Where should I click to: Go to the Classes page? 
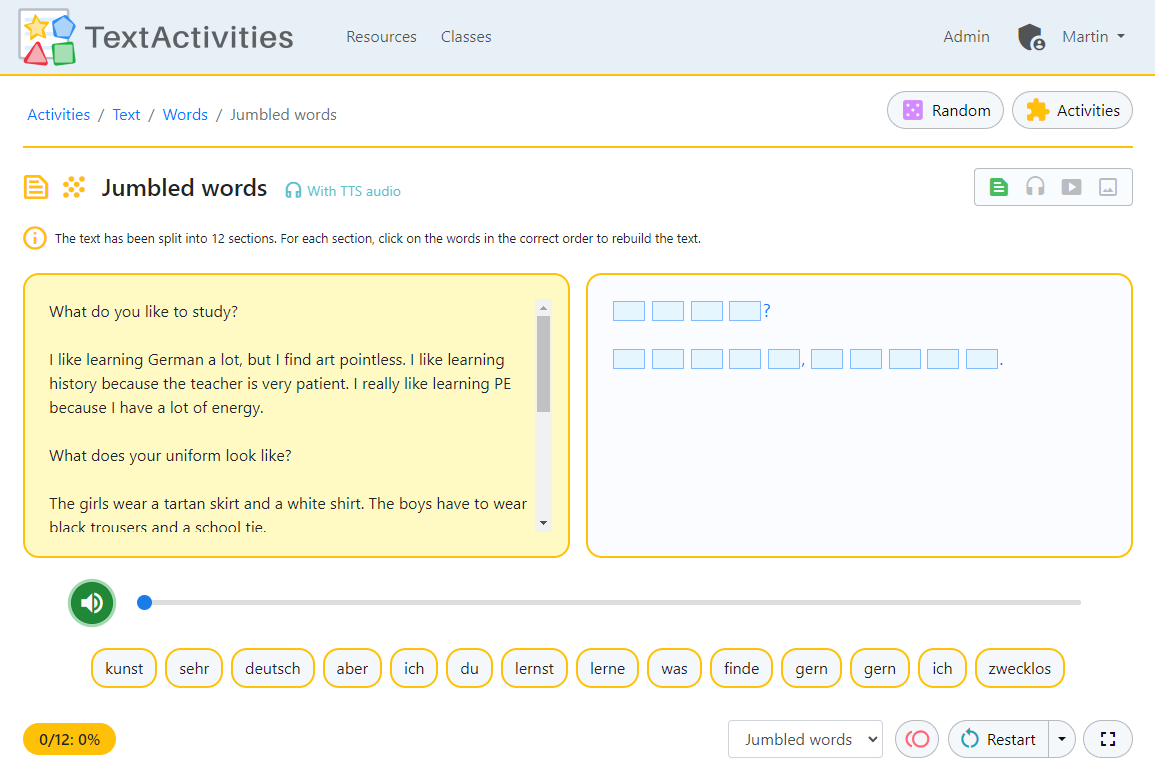466,37
